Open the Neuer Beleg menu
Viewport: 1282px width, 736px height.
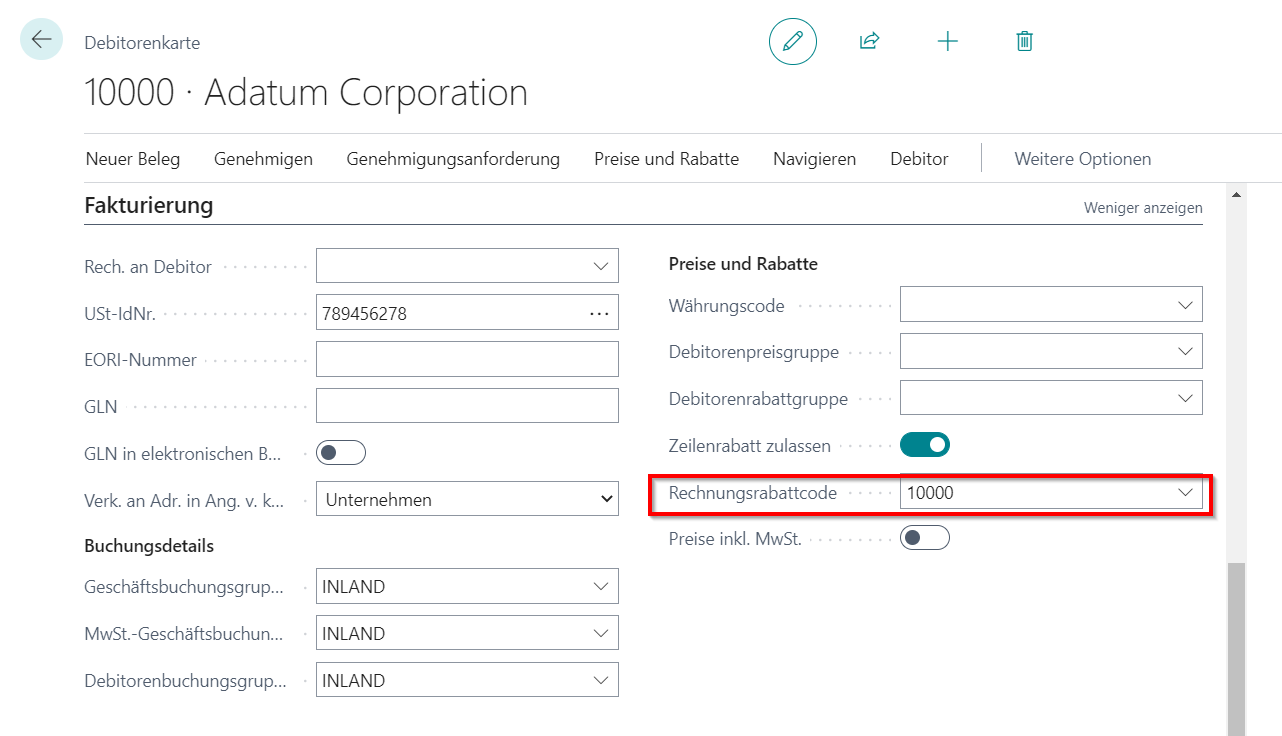pos(133,159)
